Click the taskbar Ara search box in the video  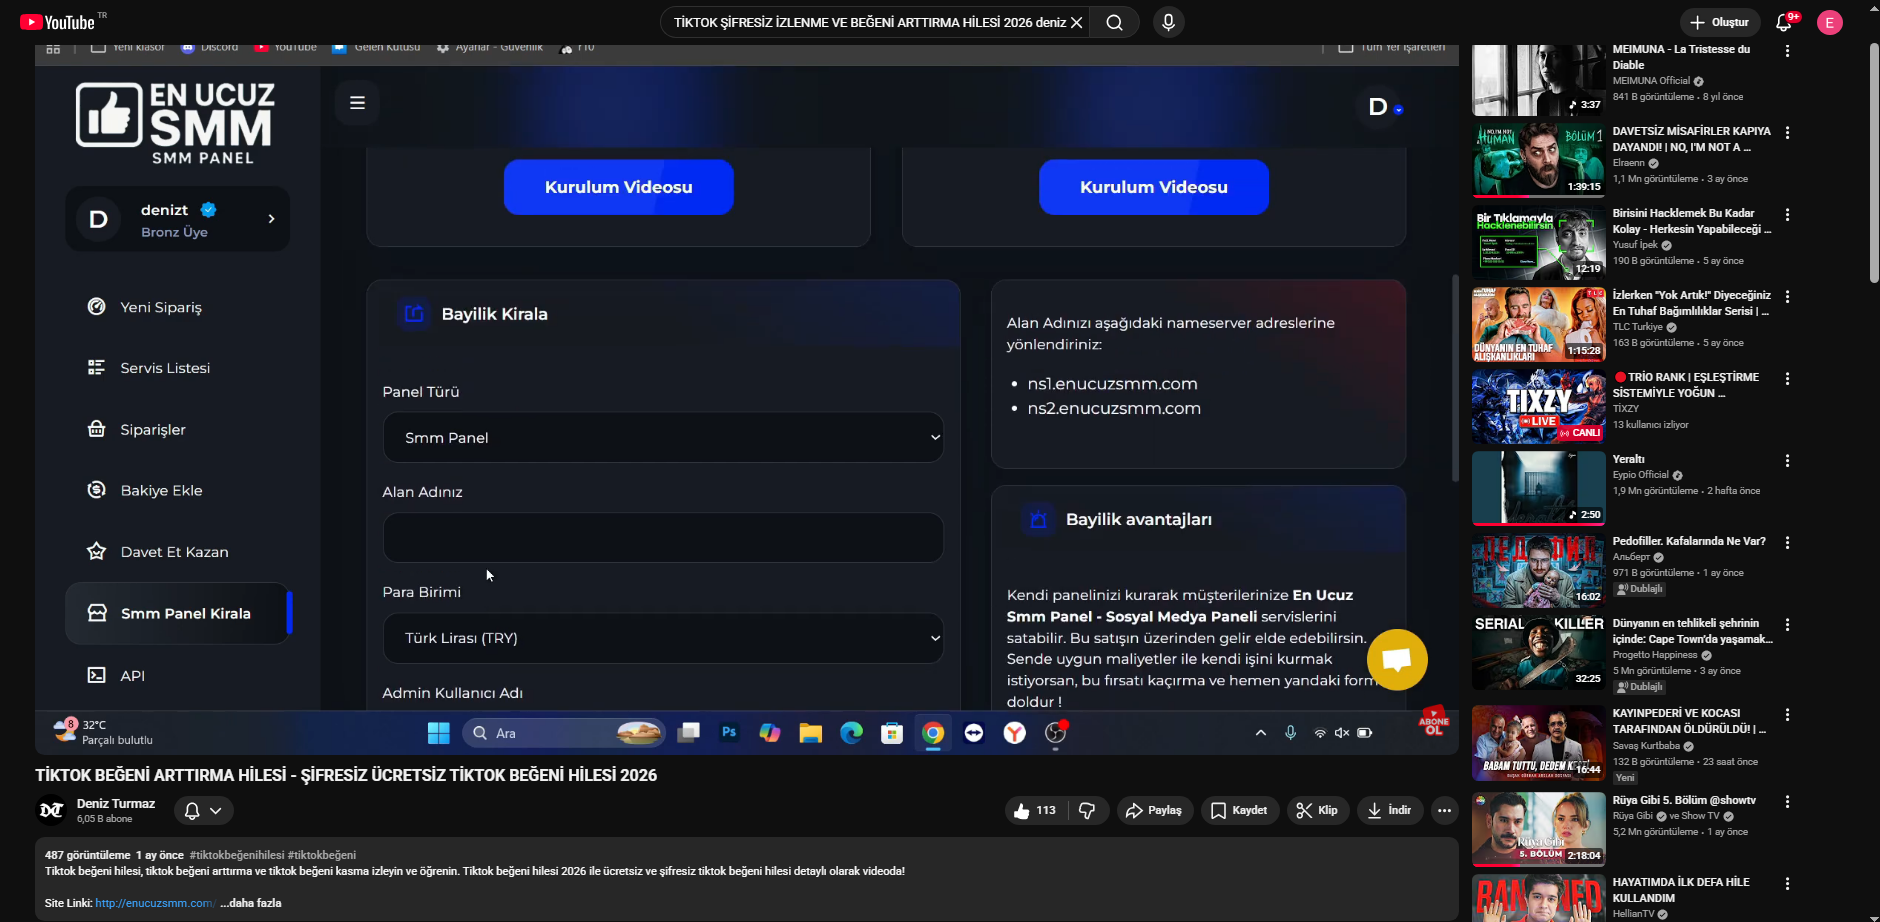[x=565, y=733]
